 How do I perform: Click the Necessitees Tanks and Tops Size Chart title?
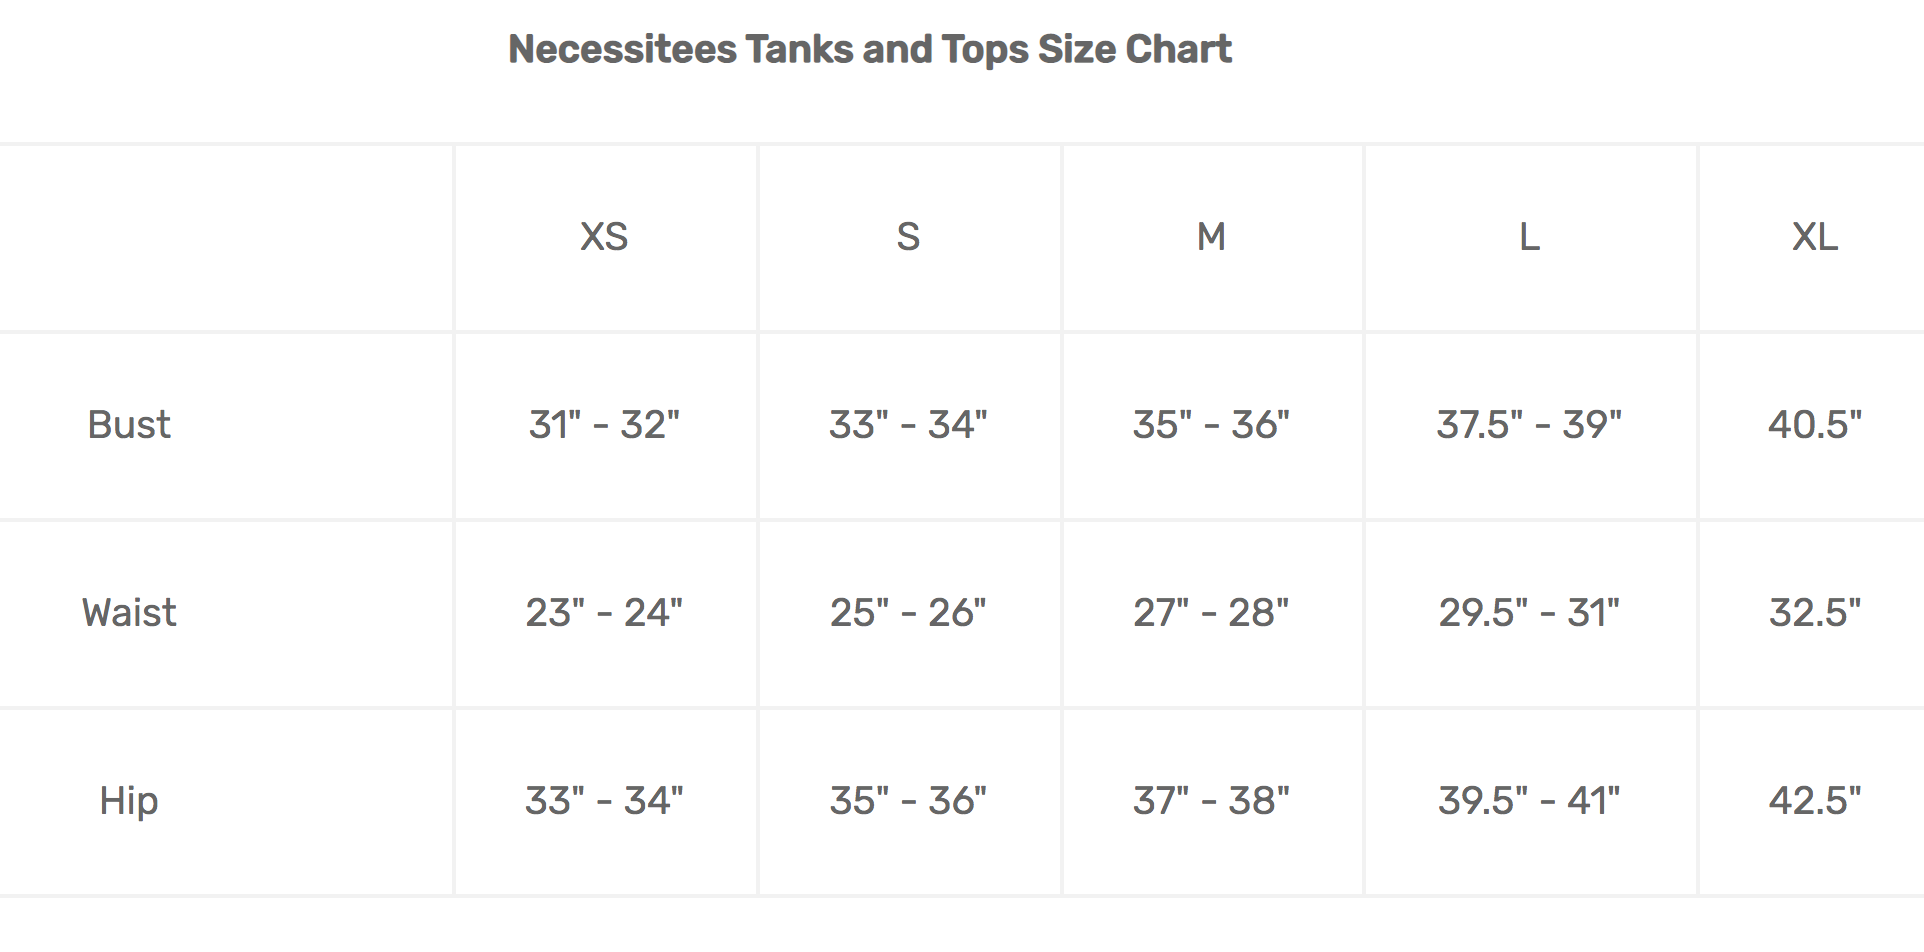tap(869, 49)
